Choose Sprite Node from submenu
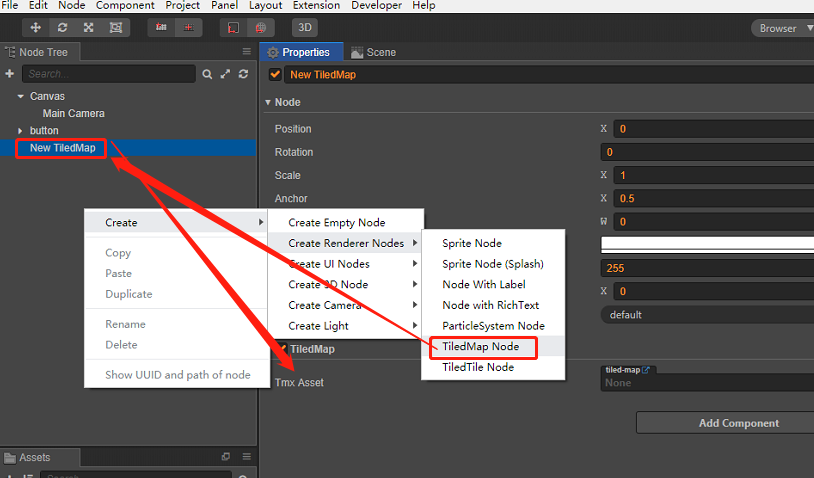This screenshot has width=814, height=478. click(472, 243)
